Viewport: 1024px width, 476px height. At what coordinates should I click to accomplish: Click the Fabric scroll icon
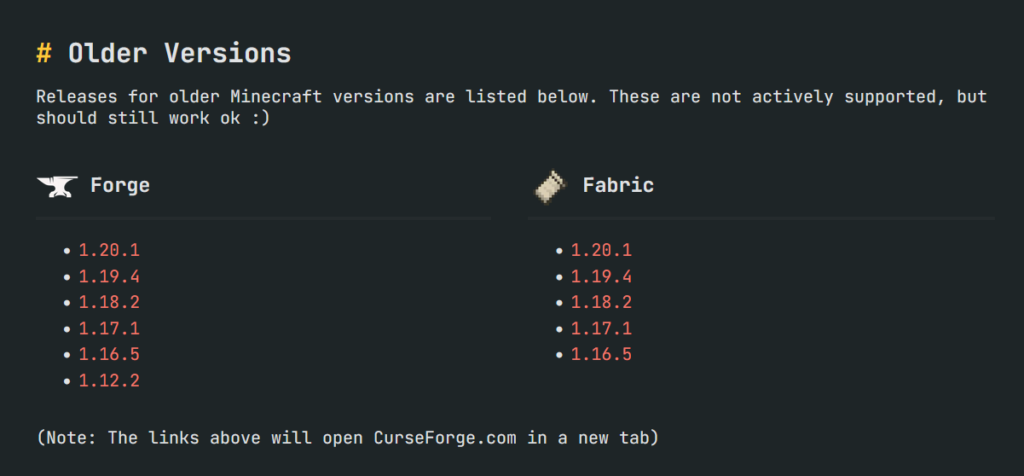pos(550,186)
